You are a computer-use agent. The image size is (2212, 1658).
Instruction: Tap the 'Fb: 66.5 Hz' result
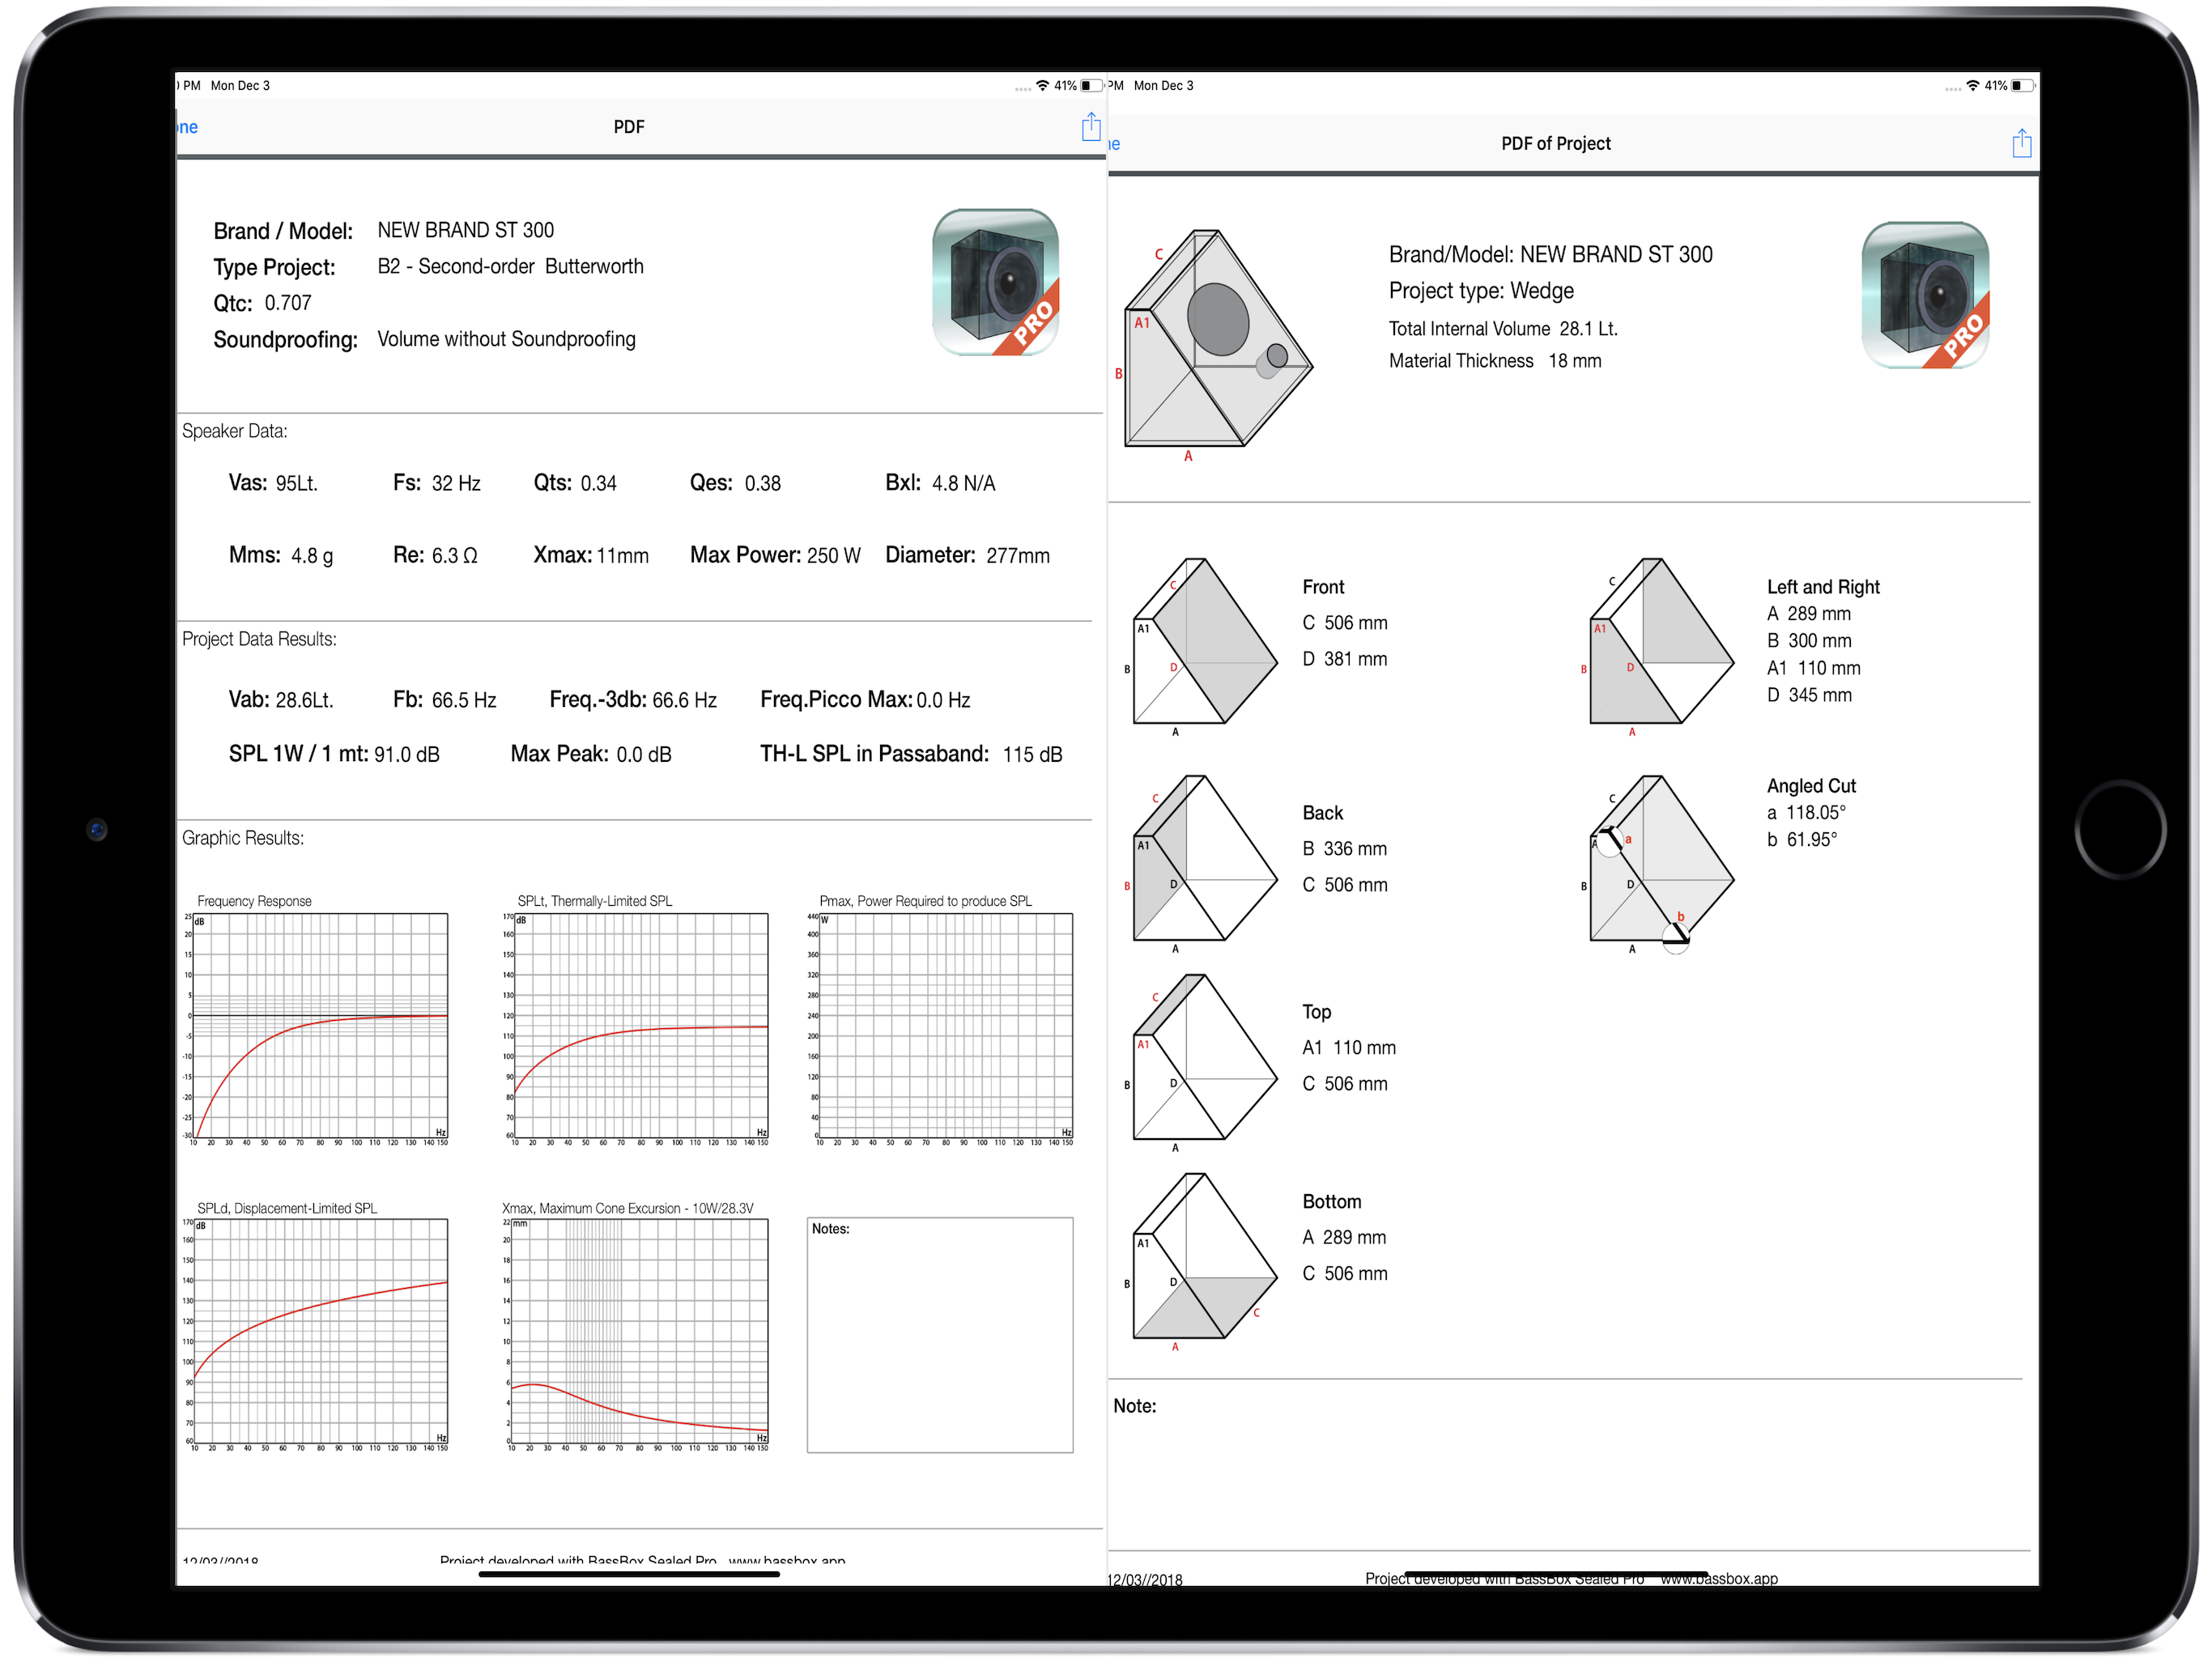[445, 700]
